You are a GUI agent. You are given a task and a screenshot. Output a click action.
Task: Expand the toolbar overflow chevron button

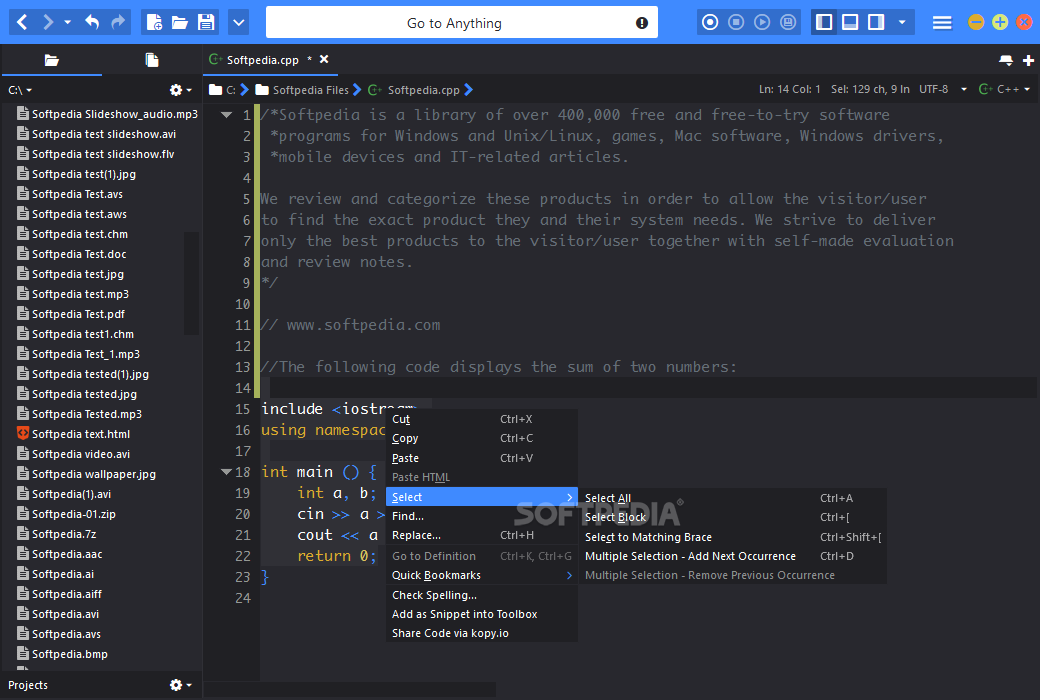pos(239,23)
